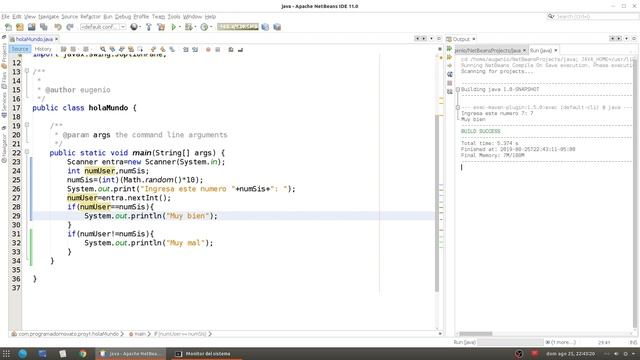Click the Comment lines icon in editor toolbar

[231, 49]
